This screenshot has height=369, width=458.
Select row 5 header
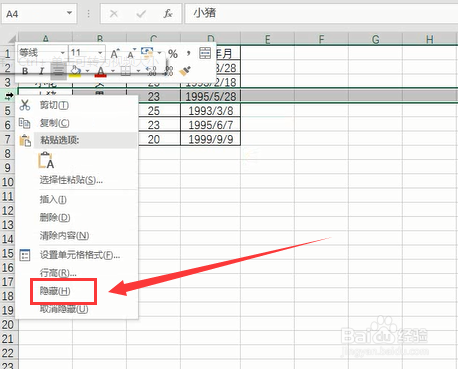[8, 111]
